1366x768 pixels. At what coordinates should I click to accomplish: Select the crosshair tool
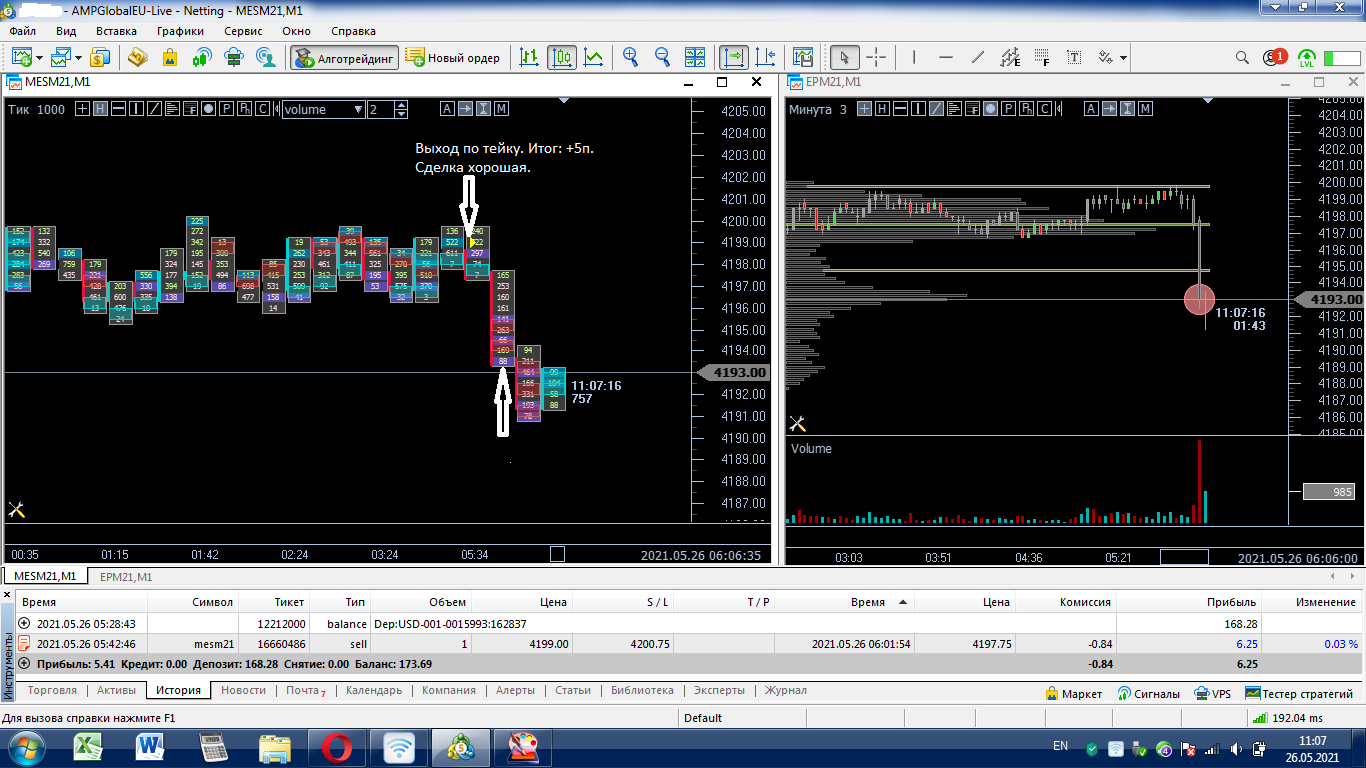876,57
